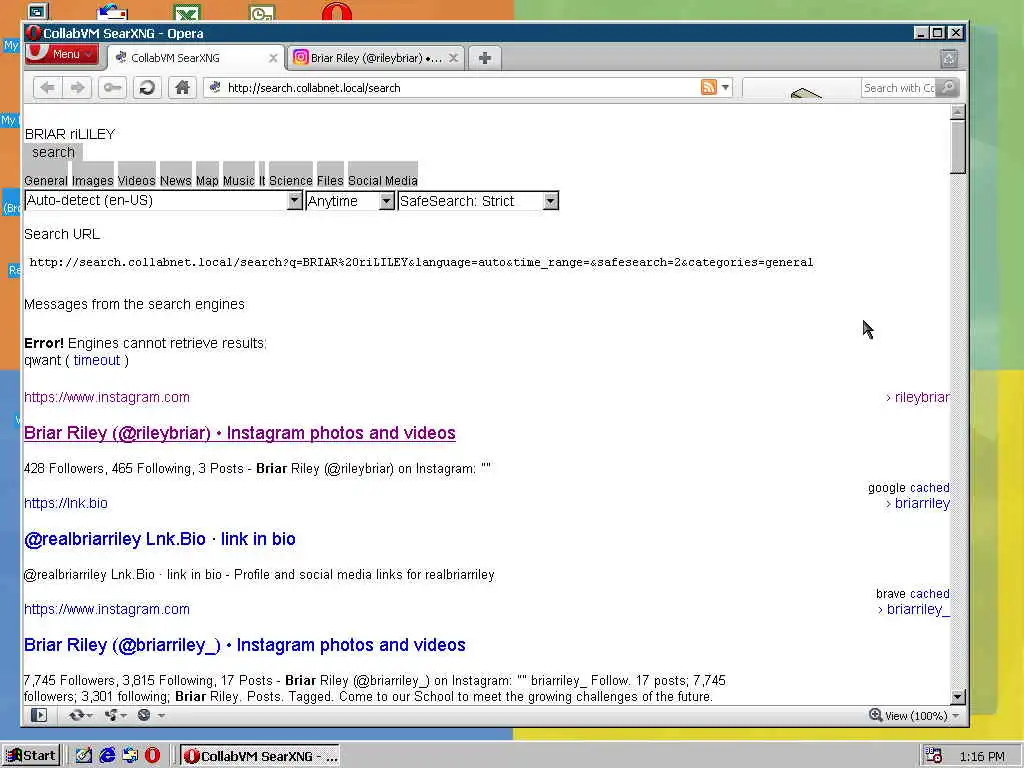Click the briarriley_ breadcrumb link
1024x768 pixels.
point(918,609)
